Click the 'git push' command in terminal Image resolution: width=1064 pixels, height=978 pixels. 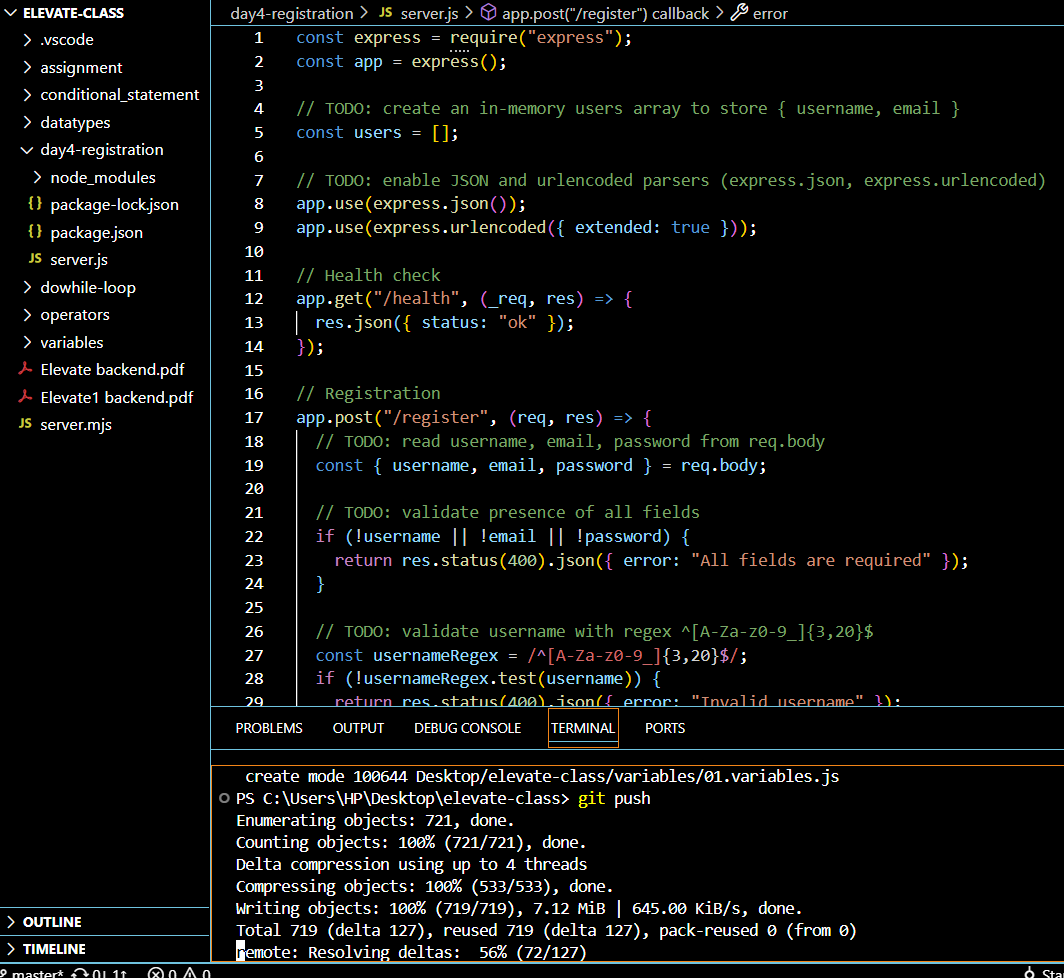tap(614, 798)
